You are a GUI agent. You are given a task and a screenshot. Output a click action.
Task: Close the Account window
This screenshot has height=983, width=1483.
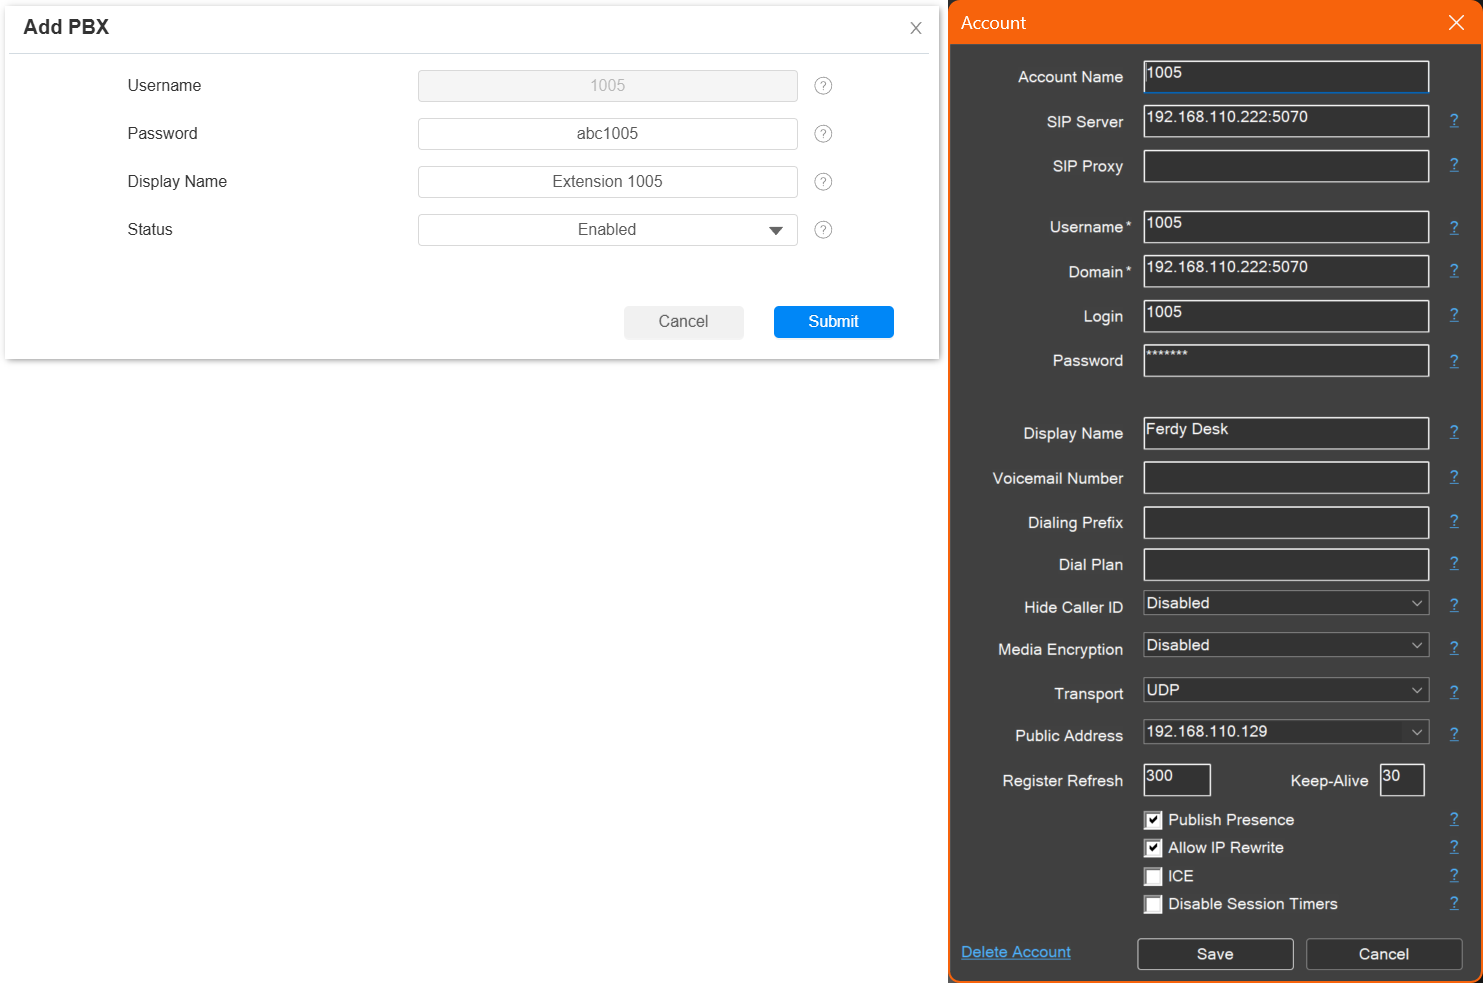[1456, 23]
